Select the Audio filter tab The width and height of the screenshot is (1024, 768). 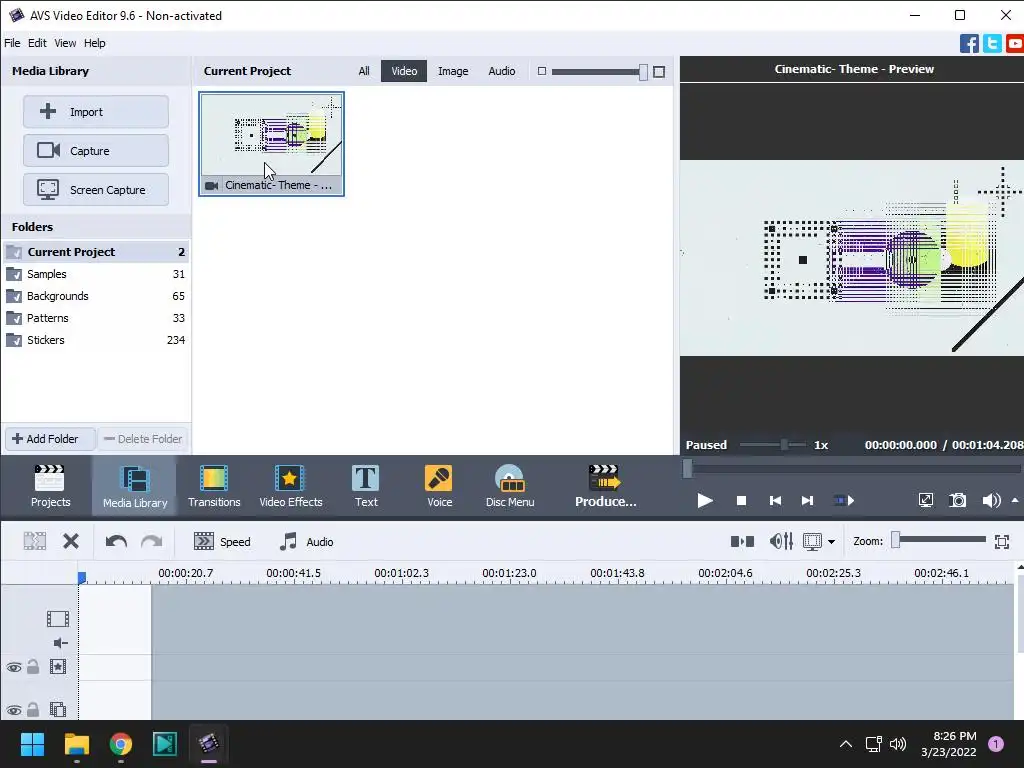click(x=502, y=71)
